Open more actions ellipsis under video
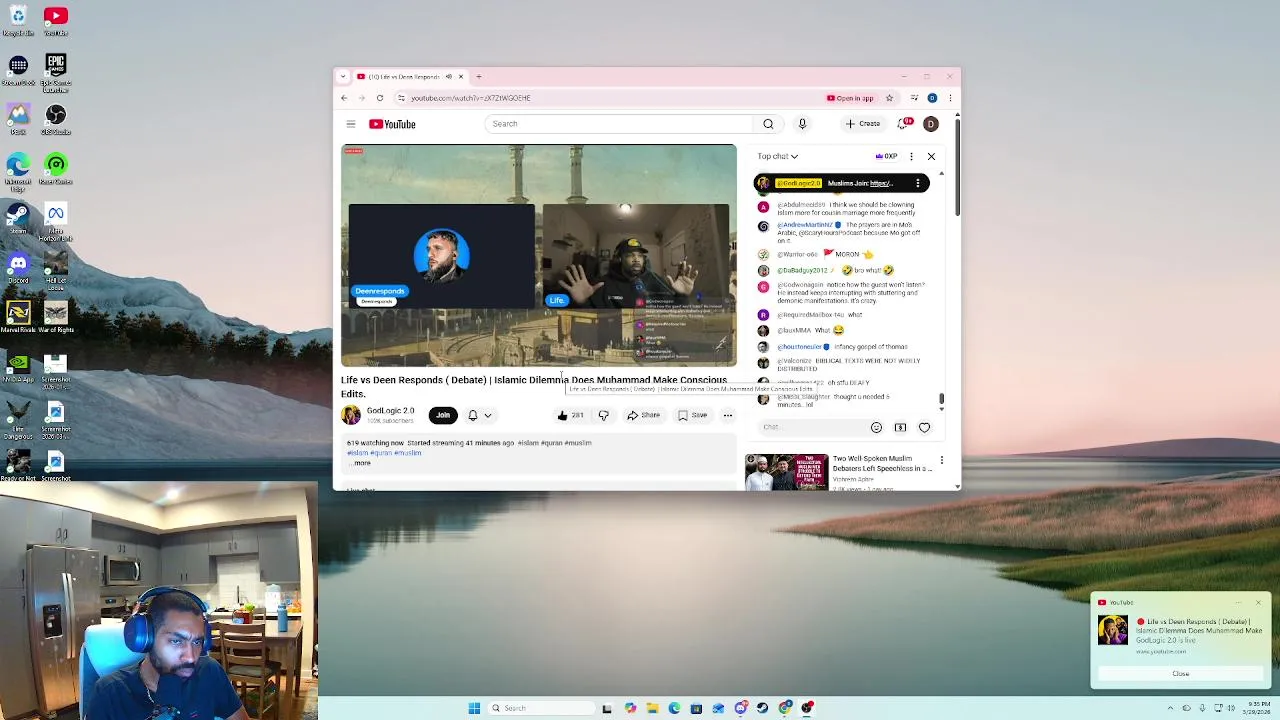The width and height of the screenshot is (1280, 720). tap(728, 415)
